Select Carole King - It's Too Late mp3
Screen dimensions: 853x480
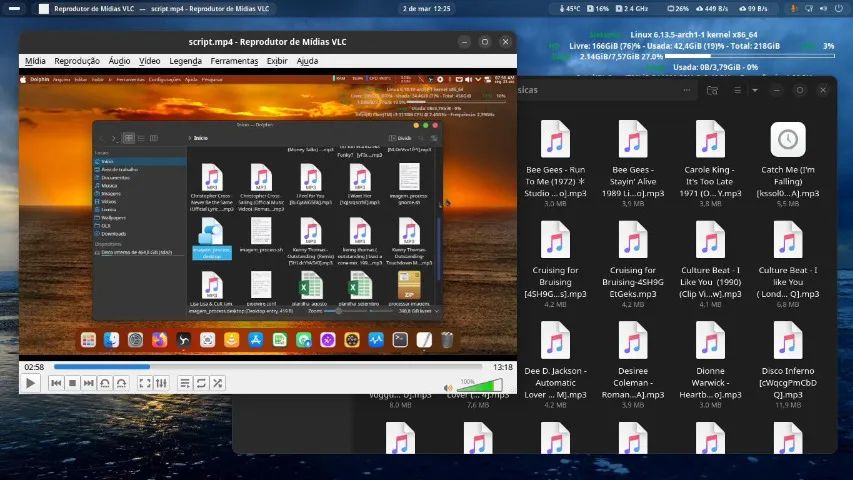click(710, 162)
